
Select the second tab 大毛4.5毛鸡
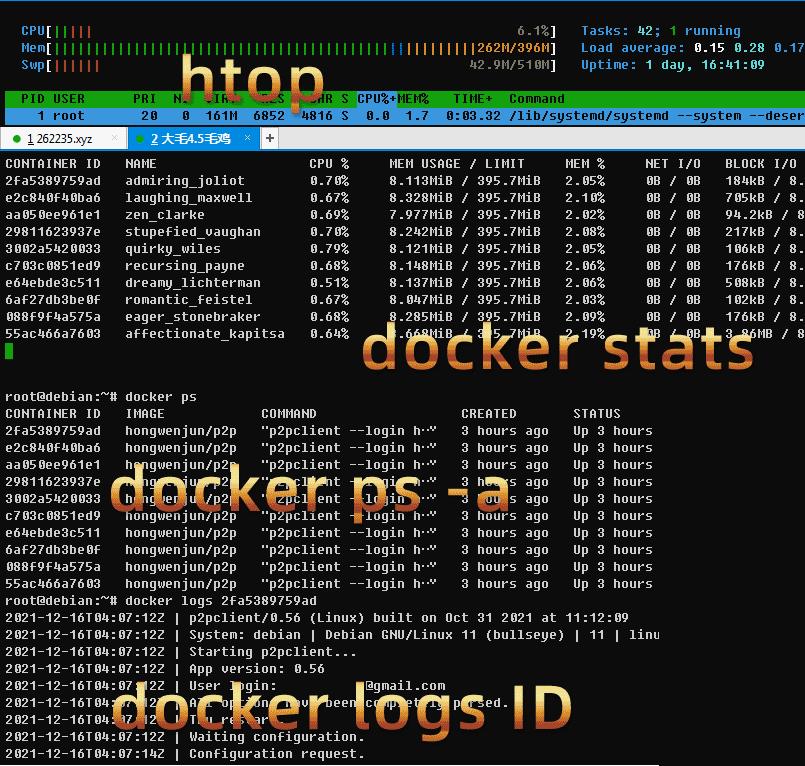190,139
